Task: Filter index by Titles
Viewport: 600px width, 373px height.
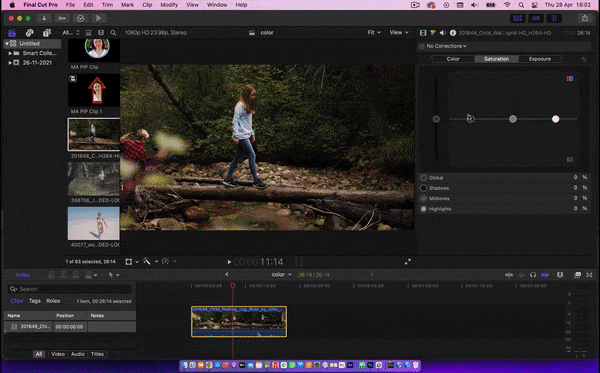Action: pyautogui.click(x=97, y=354)
